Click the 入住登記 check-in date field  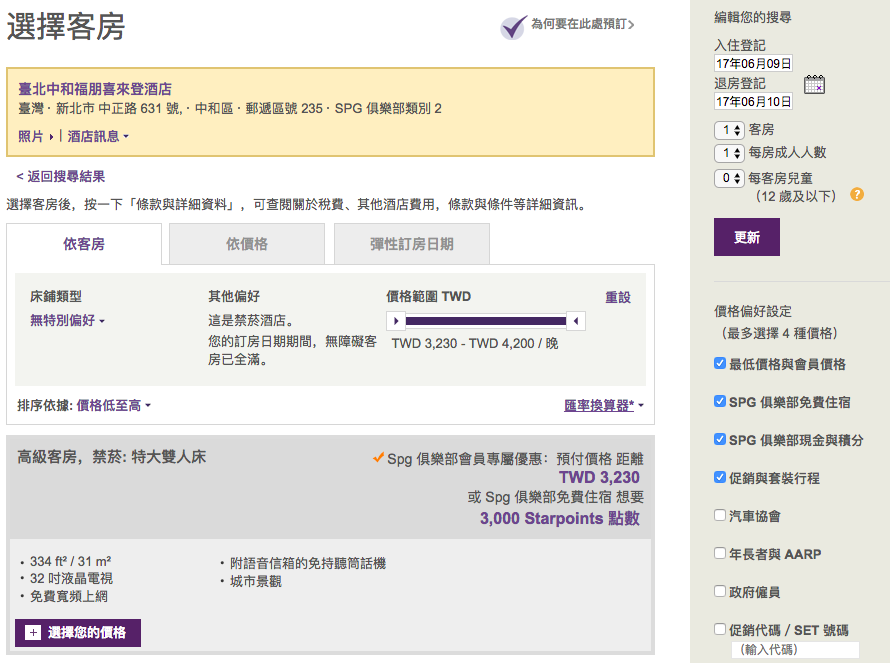point(753,64)
